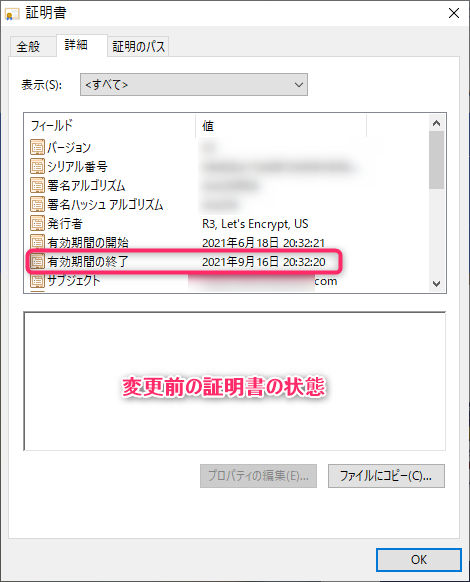Viewport: 470px width, 582px height.
Task: Click the ファイルにコピー(C)... button
Action: [386, 476]
